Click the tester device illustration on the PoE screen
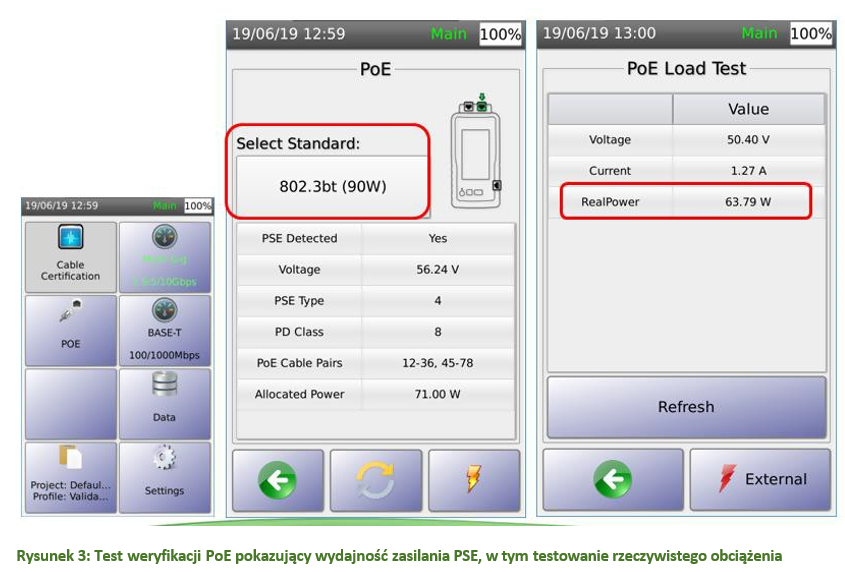Screen dimensions: 845x572 pos(476,151)
